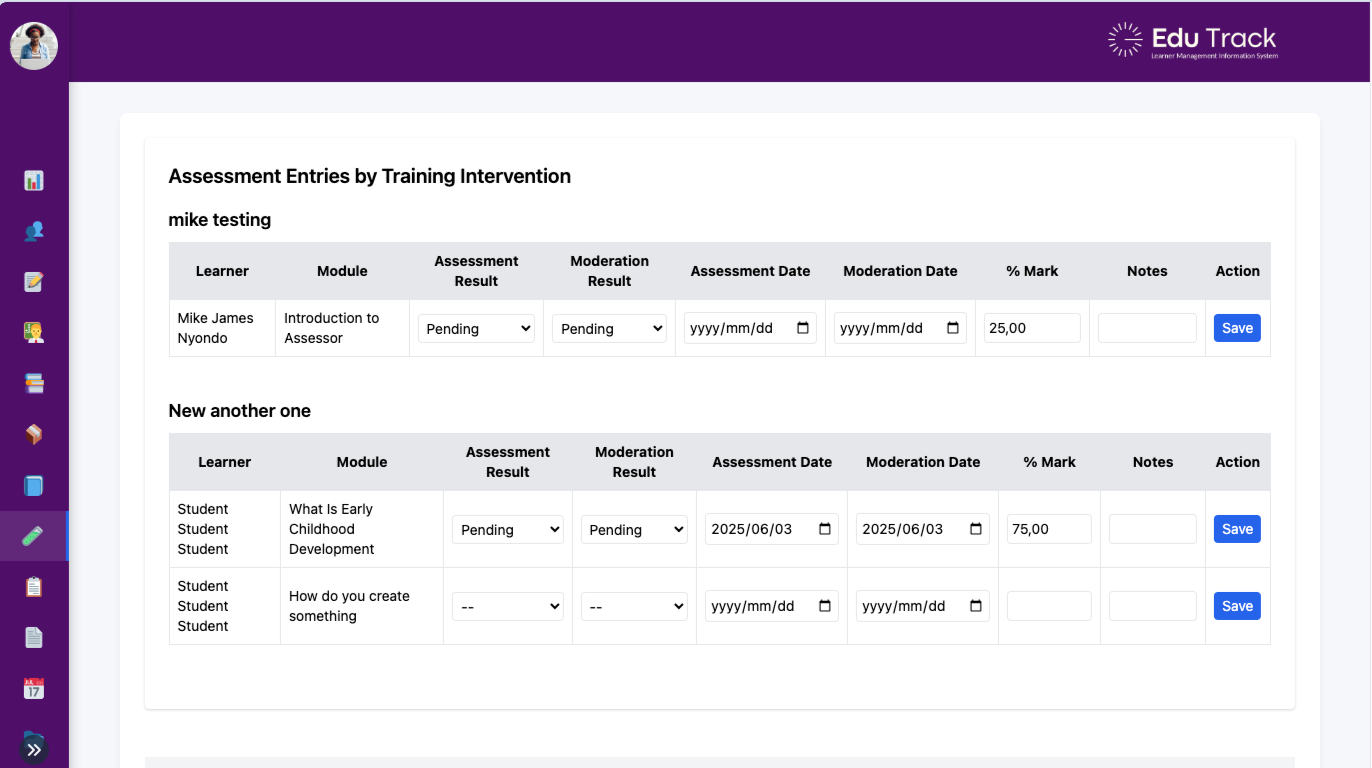The width and height of the screenshot is (1372, 768).
Task: Click the clipboard icon in sidebar
Action: tap(34, 587)
